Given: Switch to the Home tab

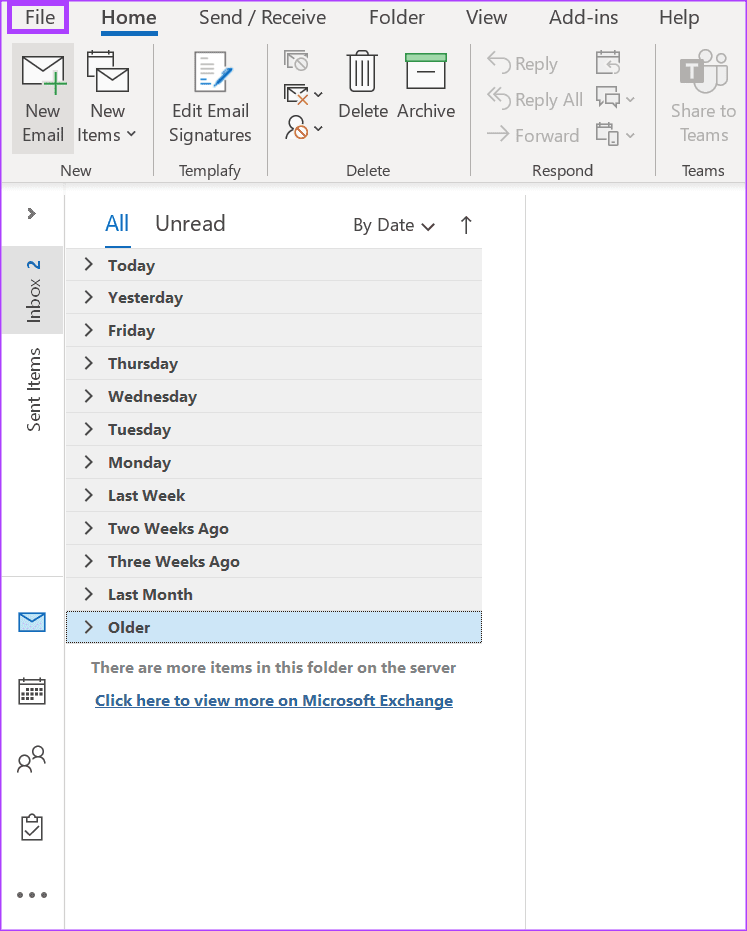Looking at the screenshot, I should 129,17.
